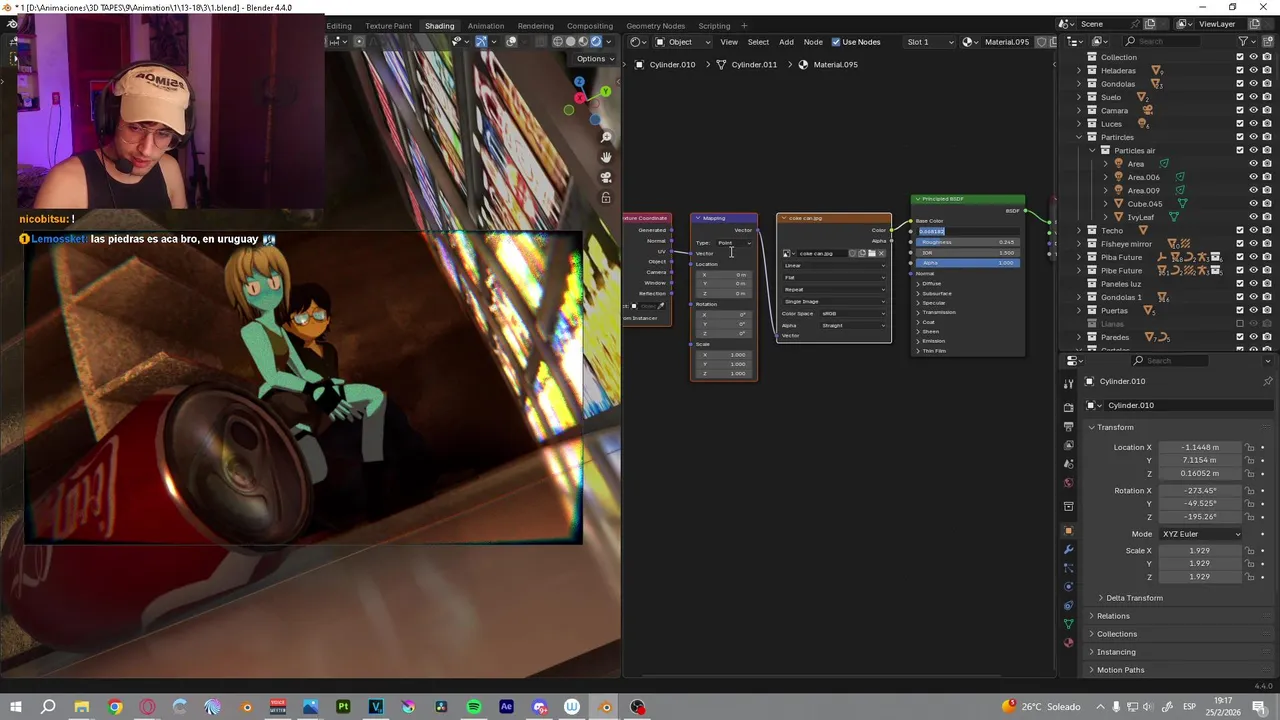The width and height of the screenshot is (1280, 720).
Task: Expand the Heladeras collection
Action: [1079, 71]
